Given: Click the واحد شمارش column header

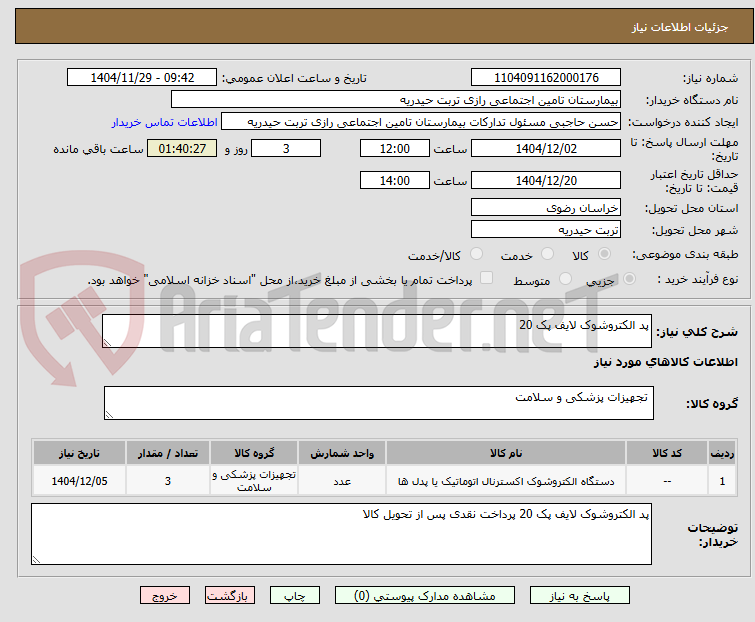Looking at the screenshot, I should pos(342,453).
